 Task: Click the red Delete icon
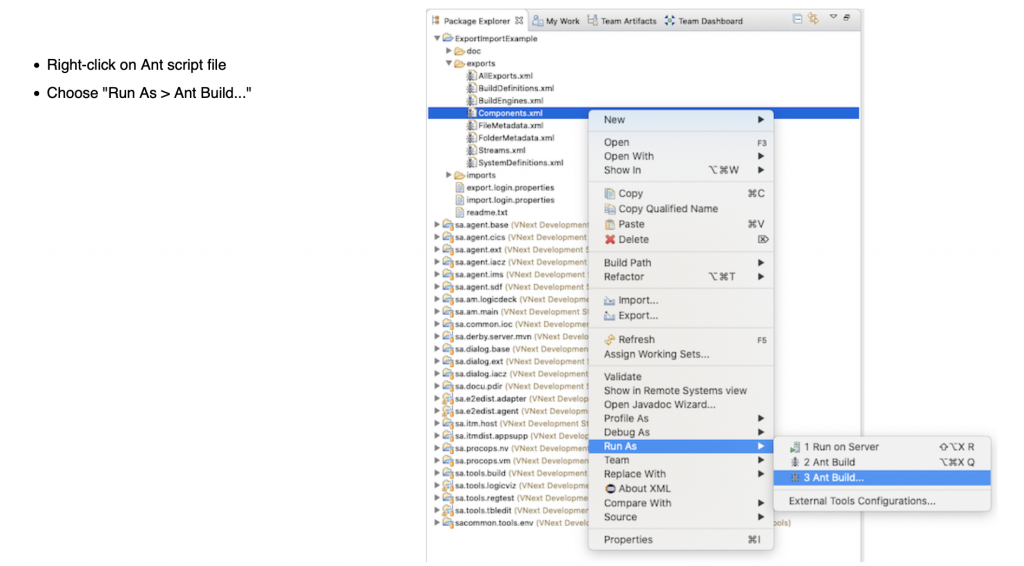coord(609,240)
